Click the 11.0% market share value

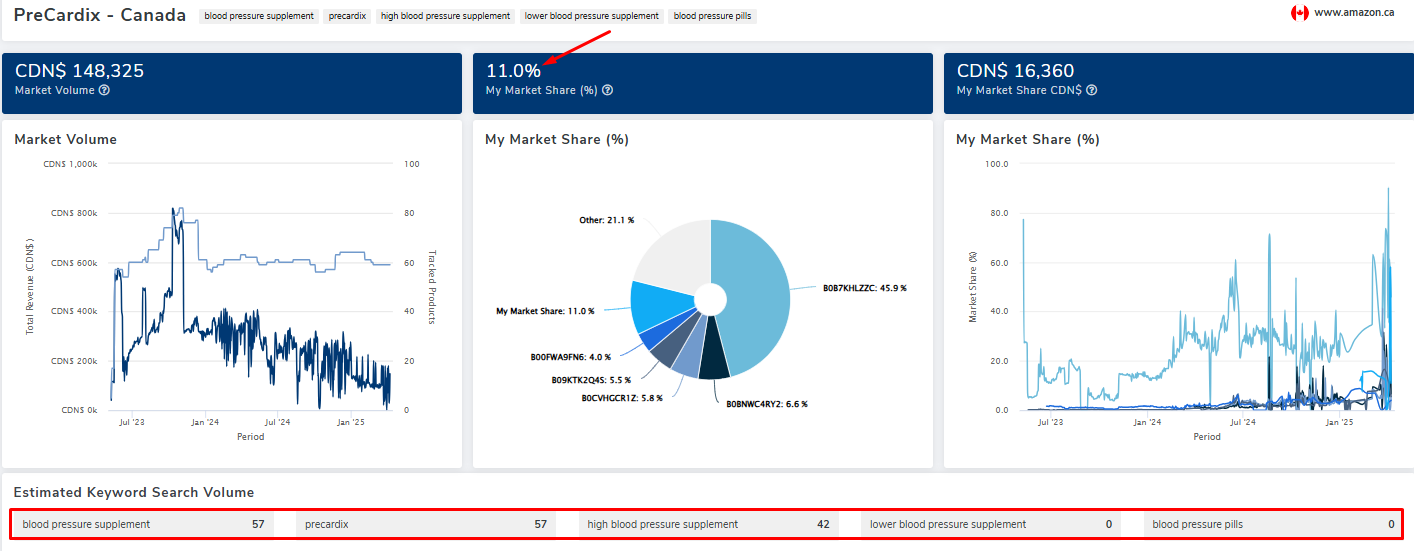(513, 71)
